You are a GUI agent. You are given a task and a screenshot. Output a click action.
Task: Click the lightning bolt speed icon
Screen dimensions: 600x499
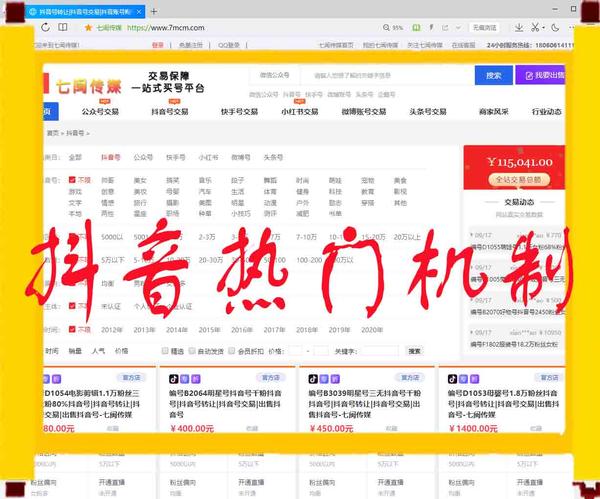coord(431,27)
